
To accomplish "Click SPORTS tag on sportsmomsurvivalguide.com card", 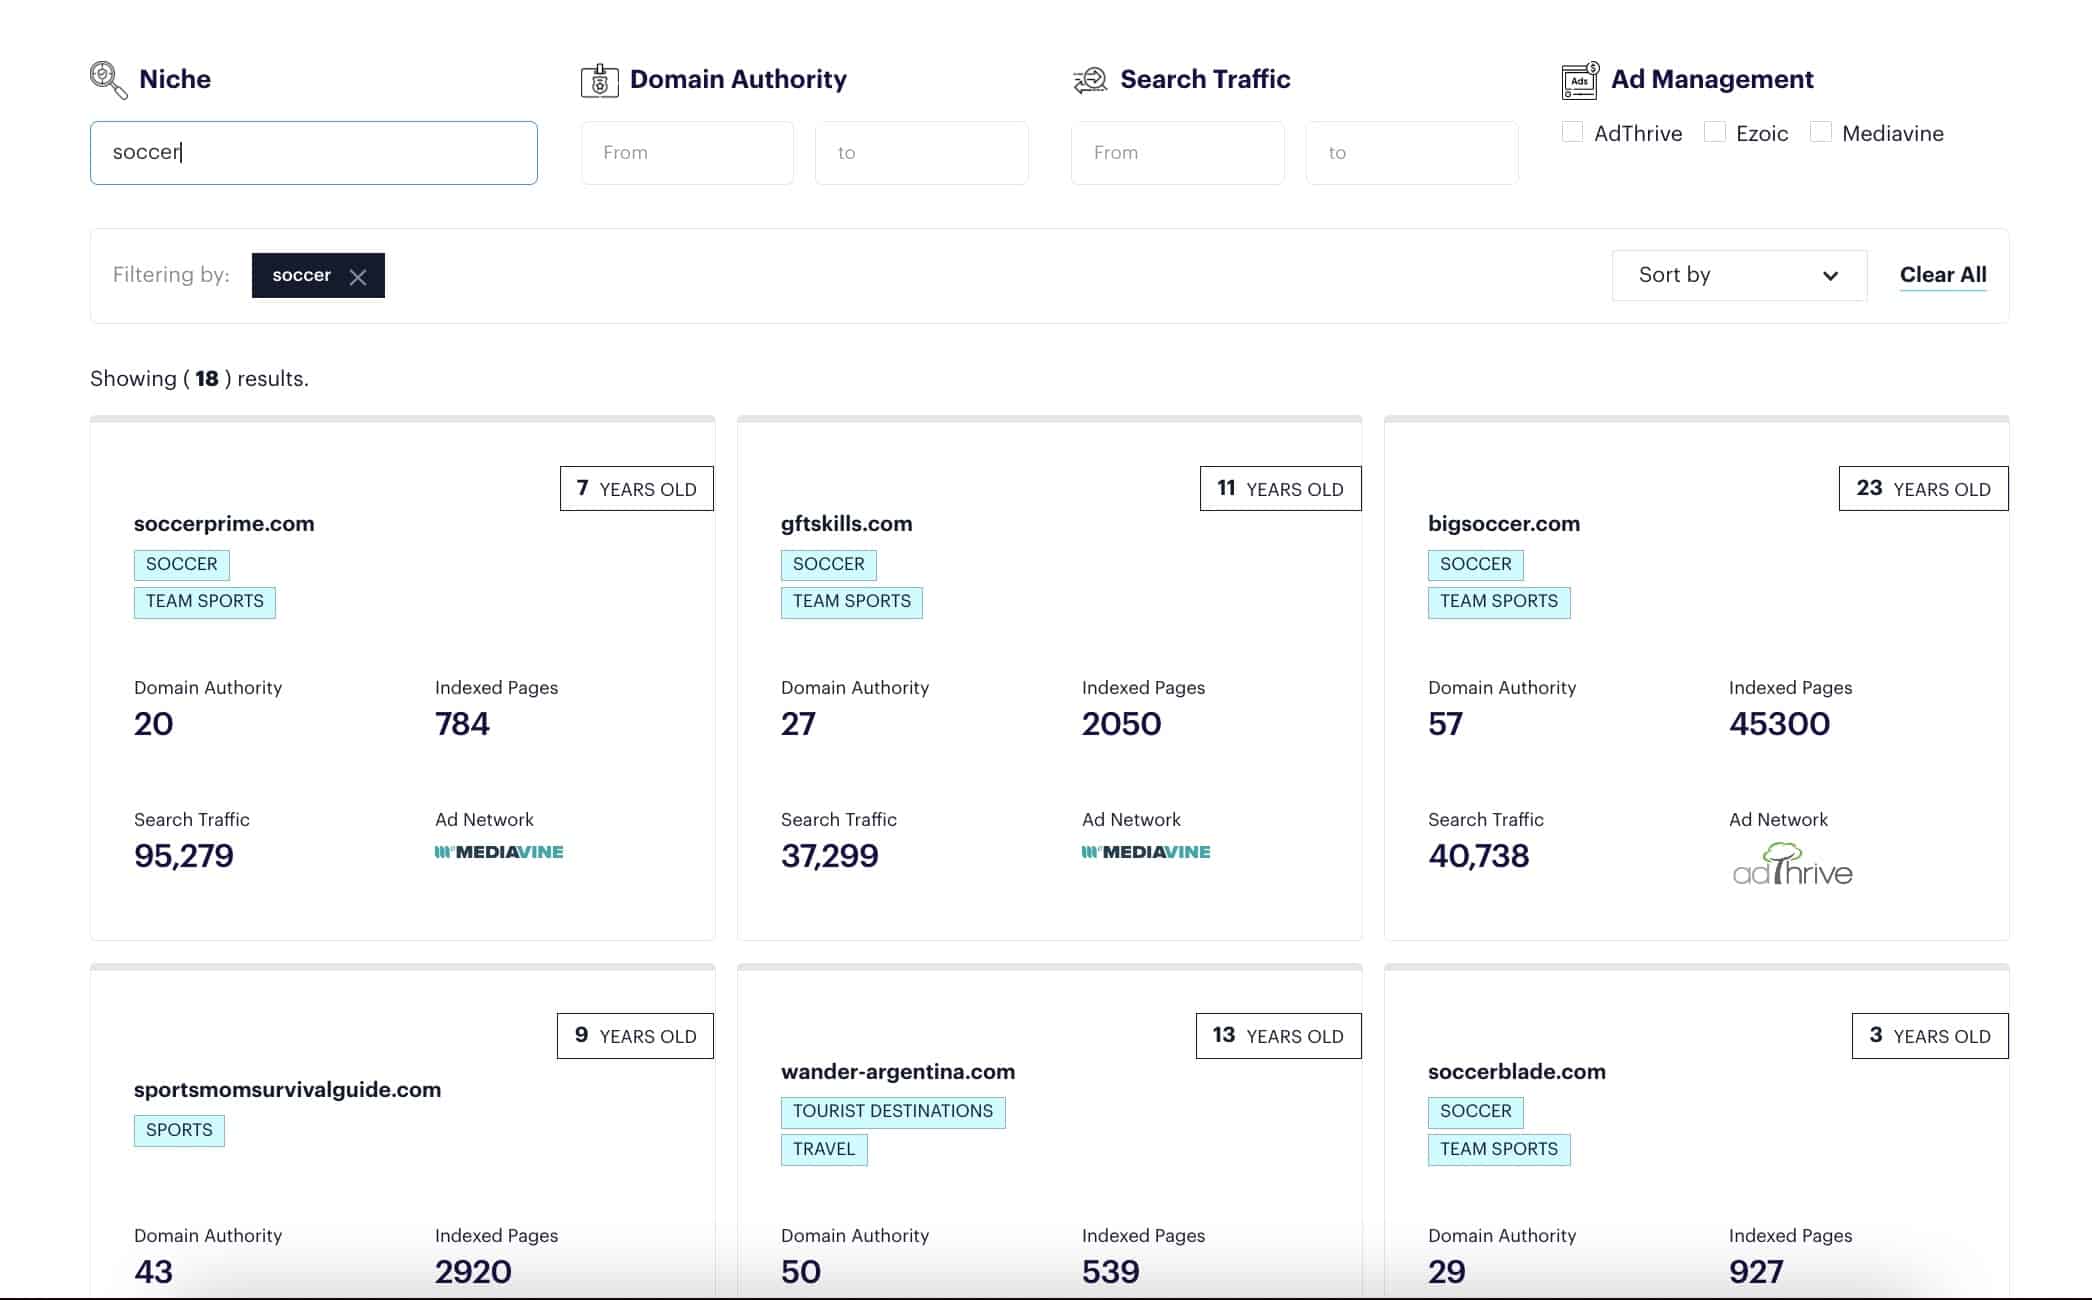I will [x=179, y=1131].
